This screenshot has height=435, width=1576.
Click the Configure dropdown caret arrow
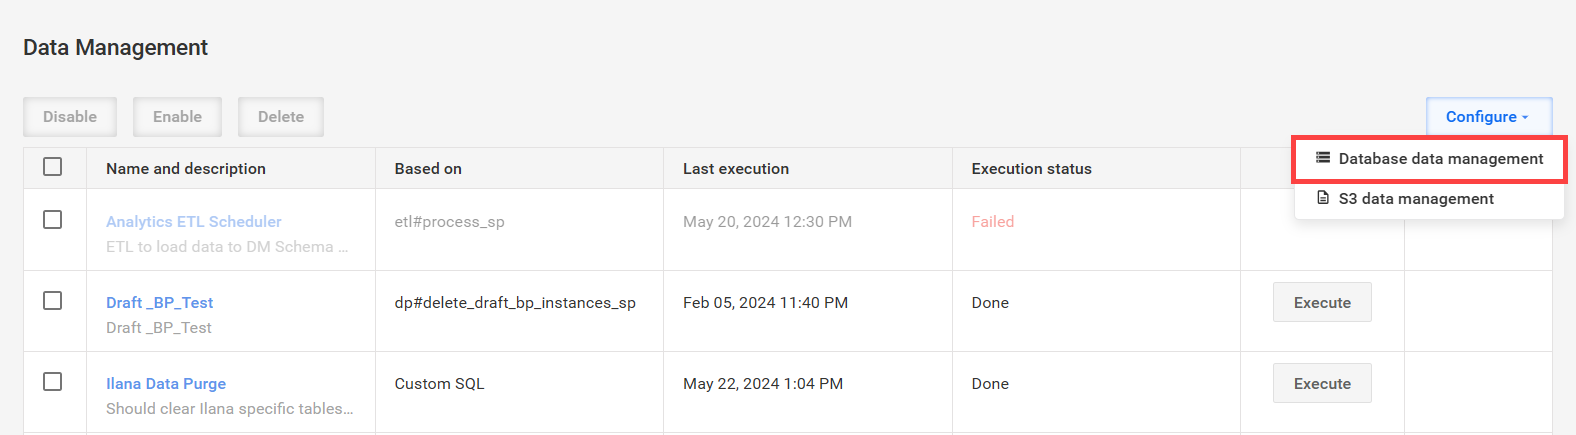point(1525,118)
